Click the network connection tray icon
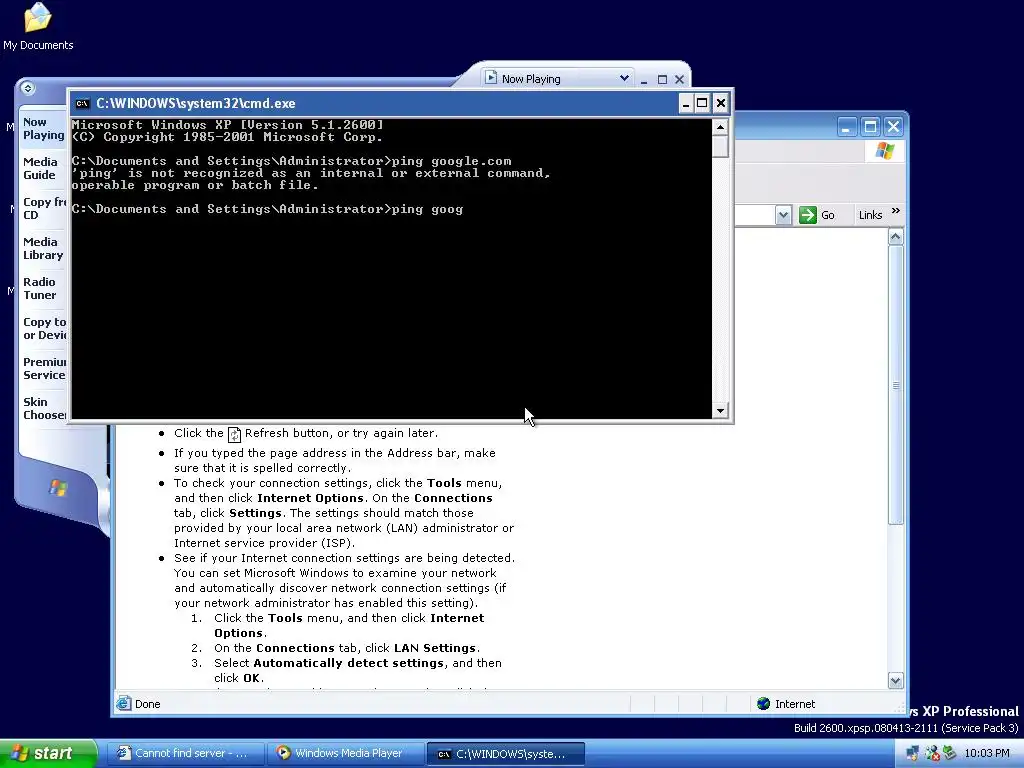The height and width of the screenshot is (768, 1024). 912,754
